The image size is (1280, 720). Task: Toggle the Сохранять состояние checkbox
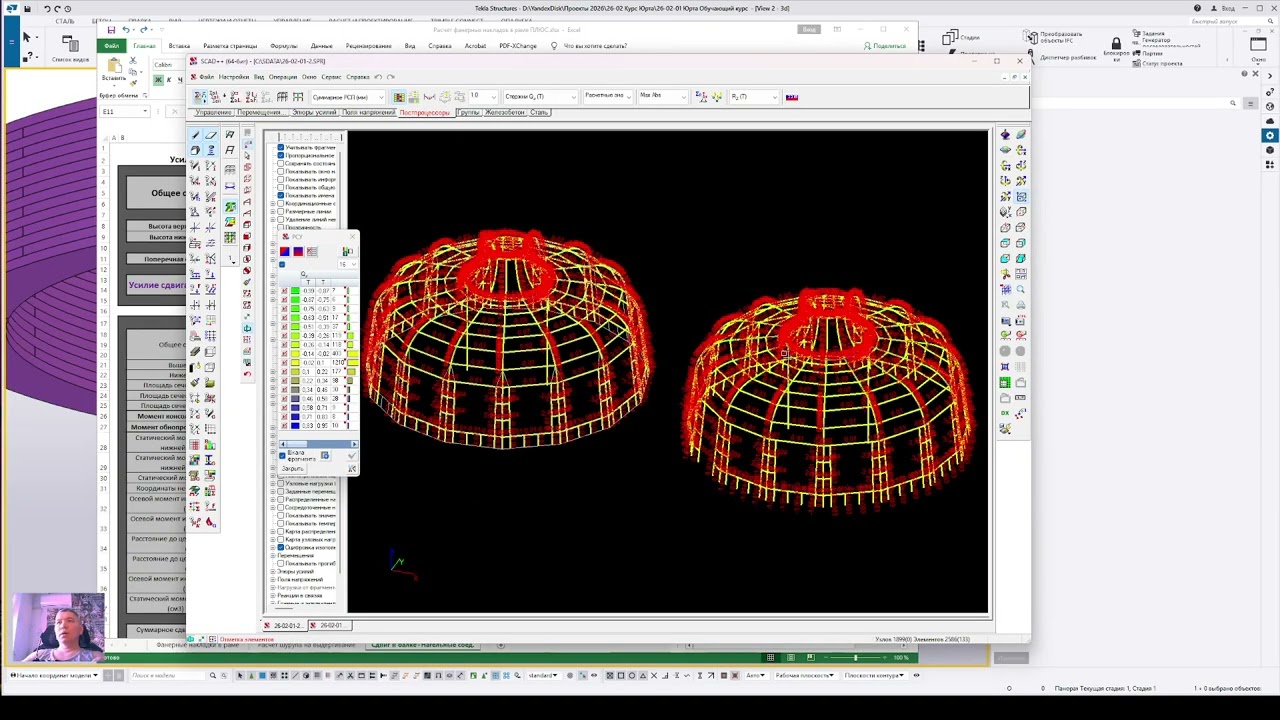281,164
